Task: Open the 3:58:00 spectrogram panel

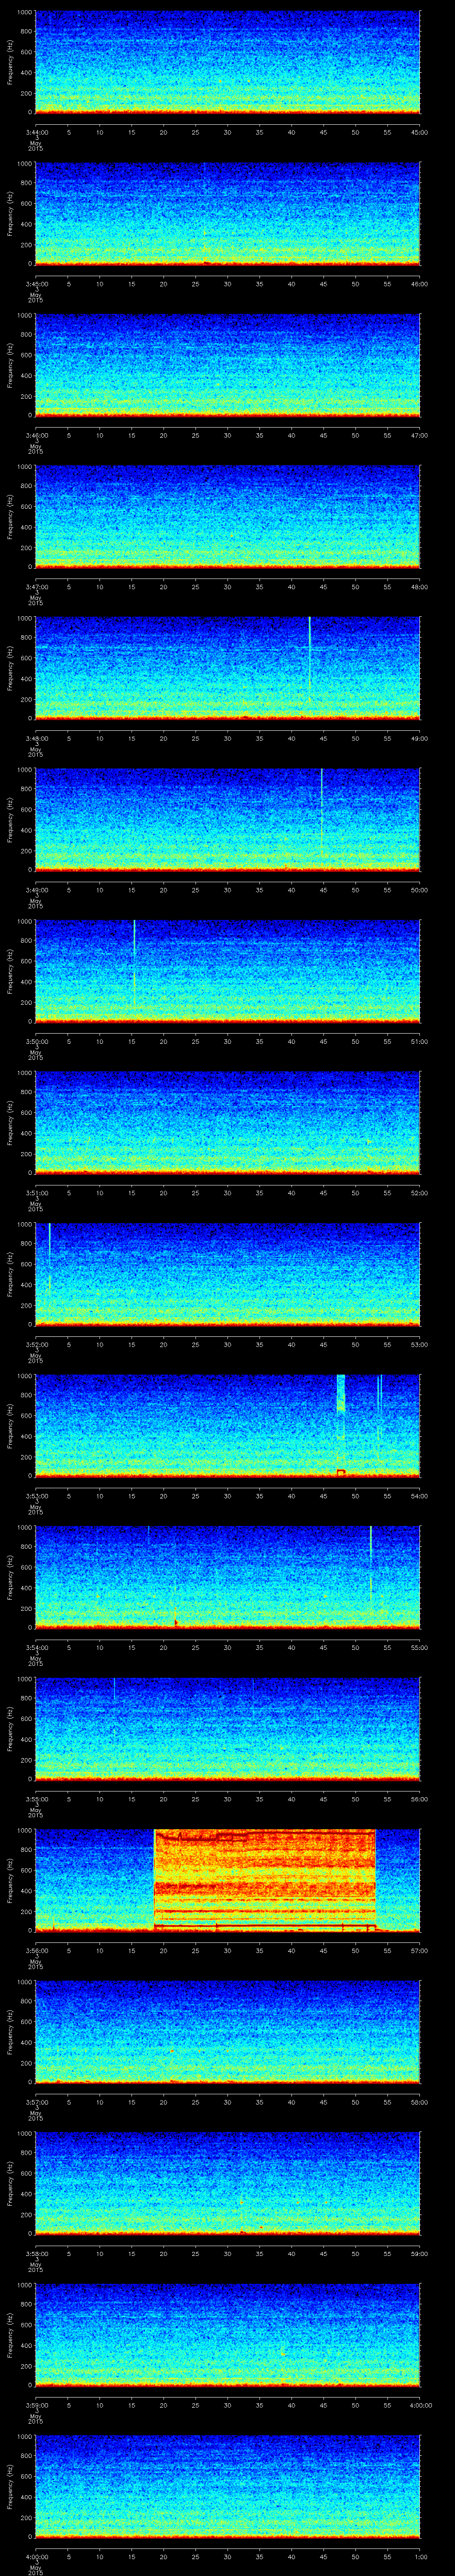Action: click(227, 2184)
